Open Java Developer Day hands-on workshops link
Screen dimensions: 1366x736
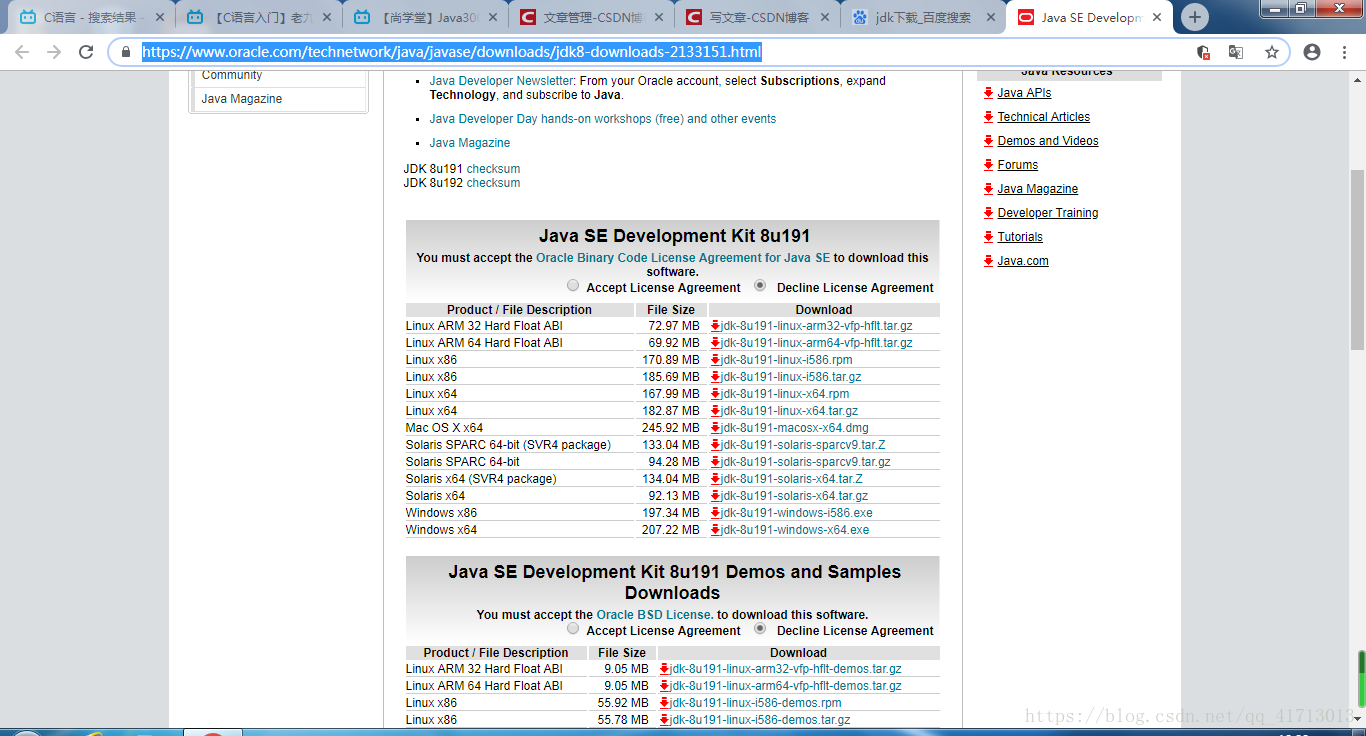pyautogui.click(x=603, y=119)
